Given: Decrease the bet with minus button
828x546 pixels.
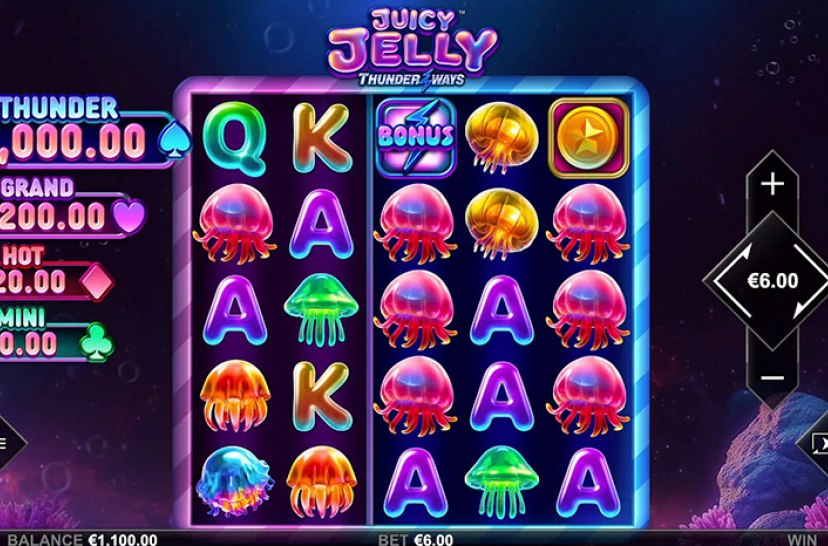Looking at the screenshot, I should click(772, 378).
